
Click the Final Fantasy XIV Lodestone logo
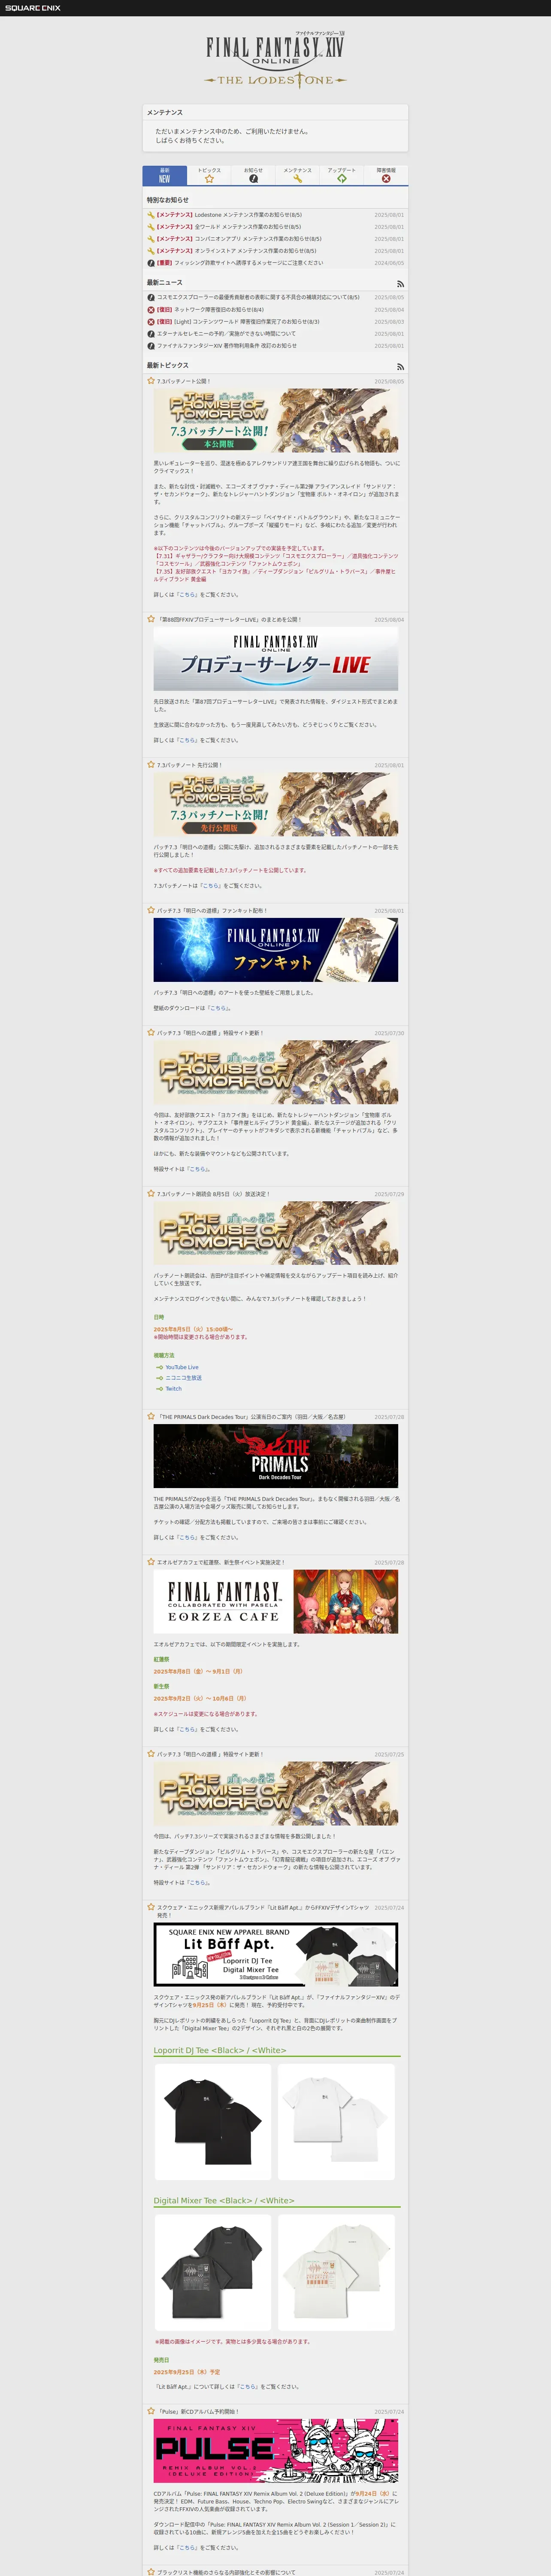275,60
